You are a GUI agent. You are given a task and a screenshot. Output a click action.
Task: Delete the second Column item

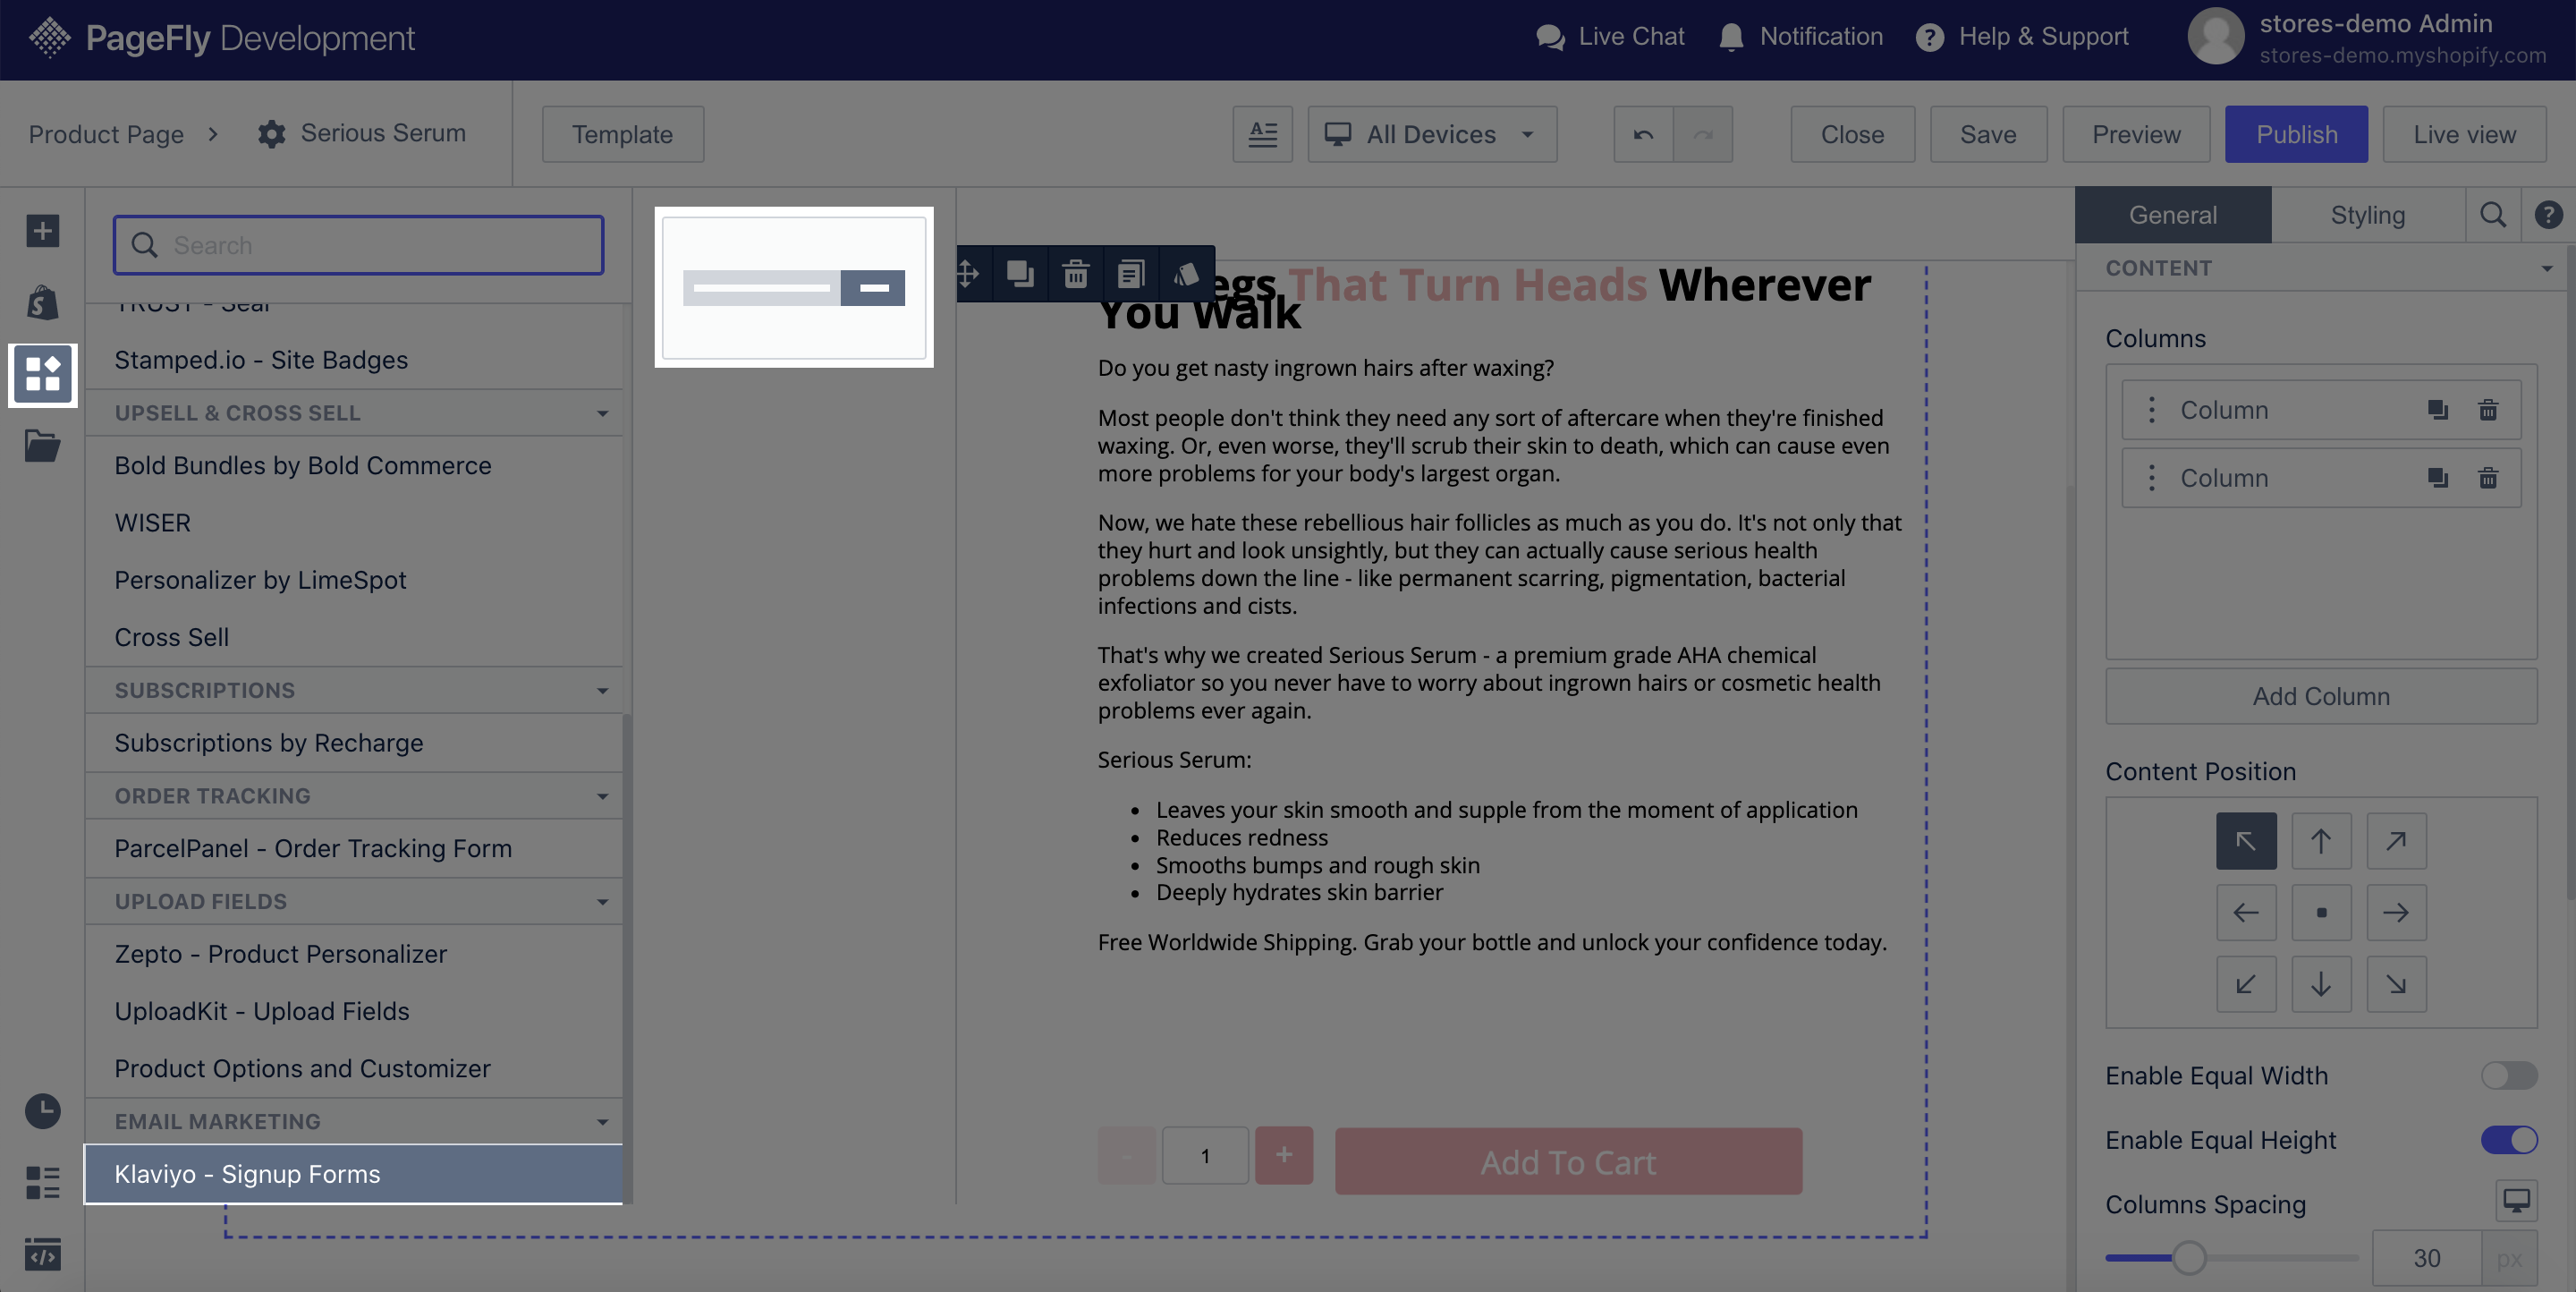point(2488,478)
